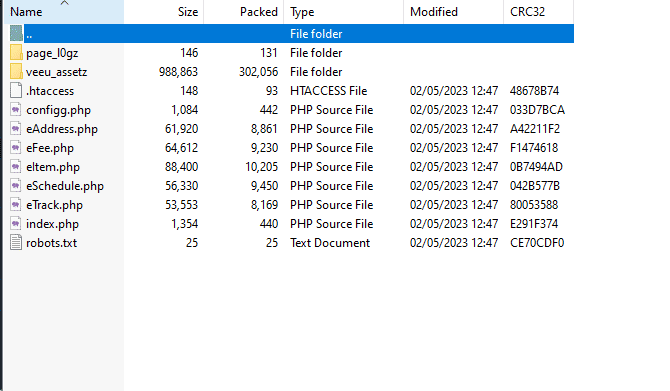Viewport: 670px width, 391px height.
Task: Click the CRC32 value 48678B74
Action: point(535,91)
